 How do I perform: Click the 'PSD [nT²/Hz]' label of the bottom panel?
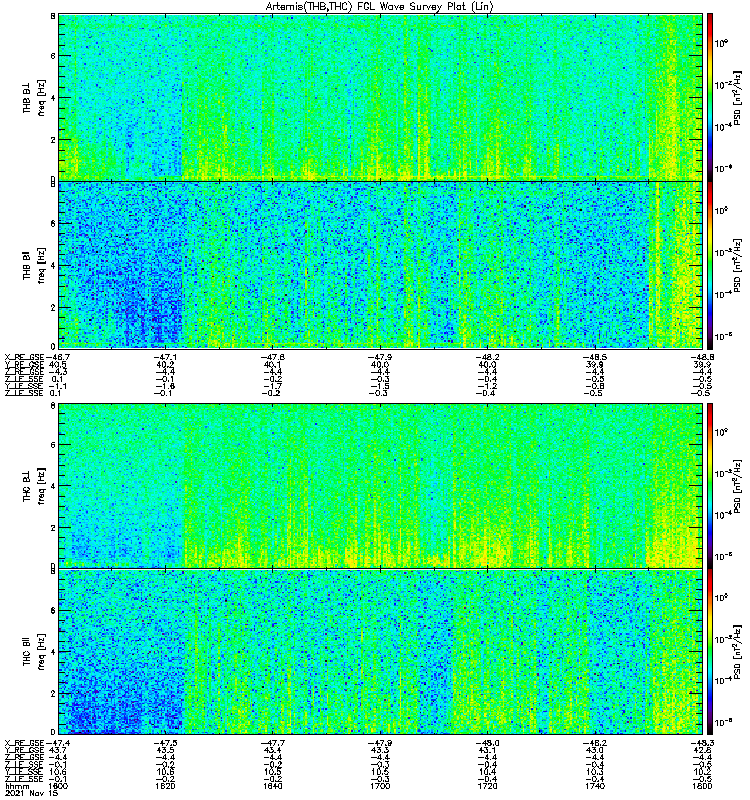(738, 652)
